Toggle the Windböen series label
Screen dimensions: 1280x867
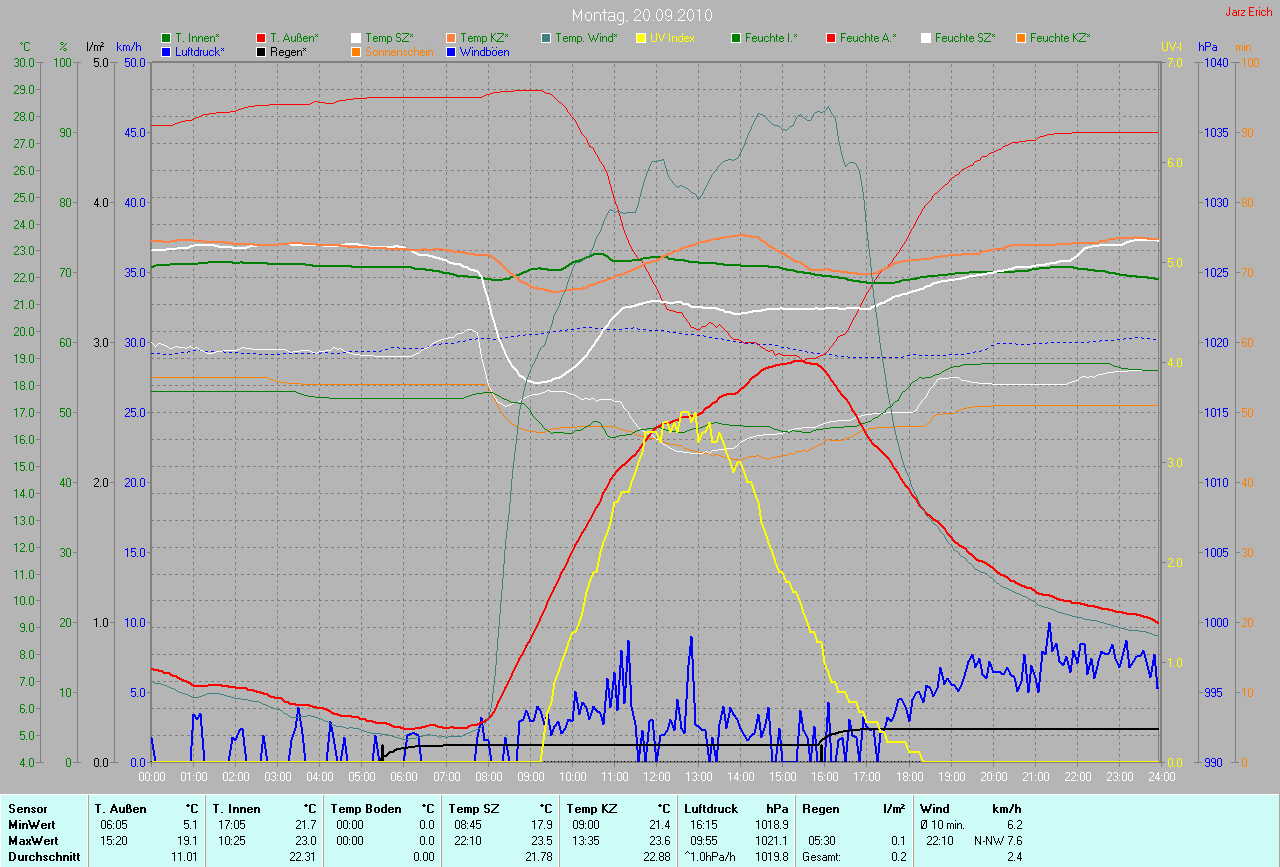point(484,51)
